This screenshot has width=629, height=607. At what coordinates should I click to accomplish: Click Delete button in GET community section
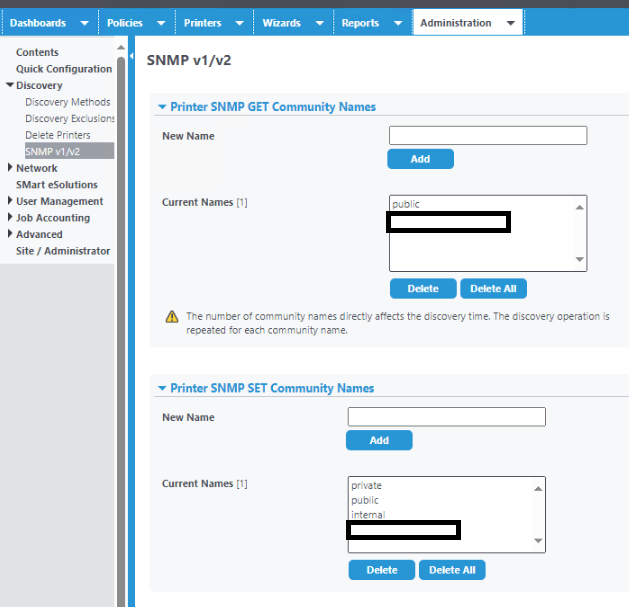coord(422,289)
